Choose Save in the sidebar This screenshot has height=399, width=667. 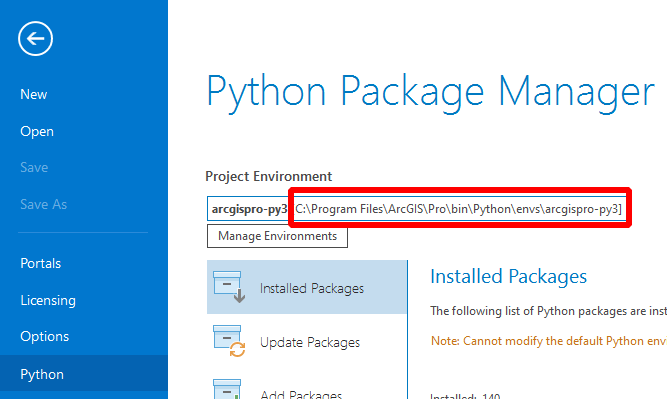coord(34,167)
